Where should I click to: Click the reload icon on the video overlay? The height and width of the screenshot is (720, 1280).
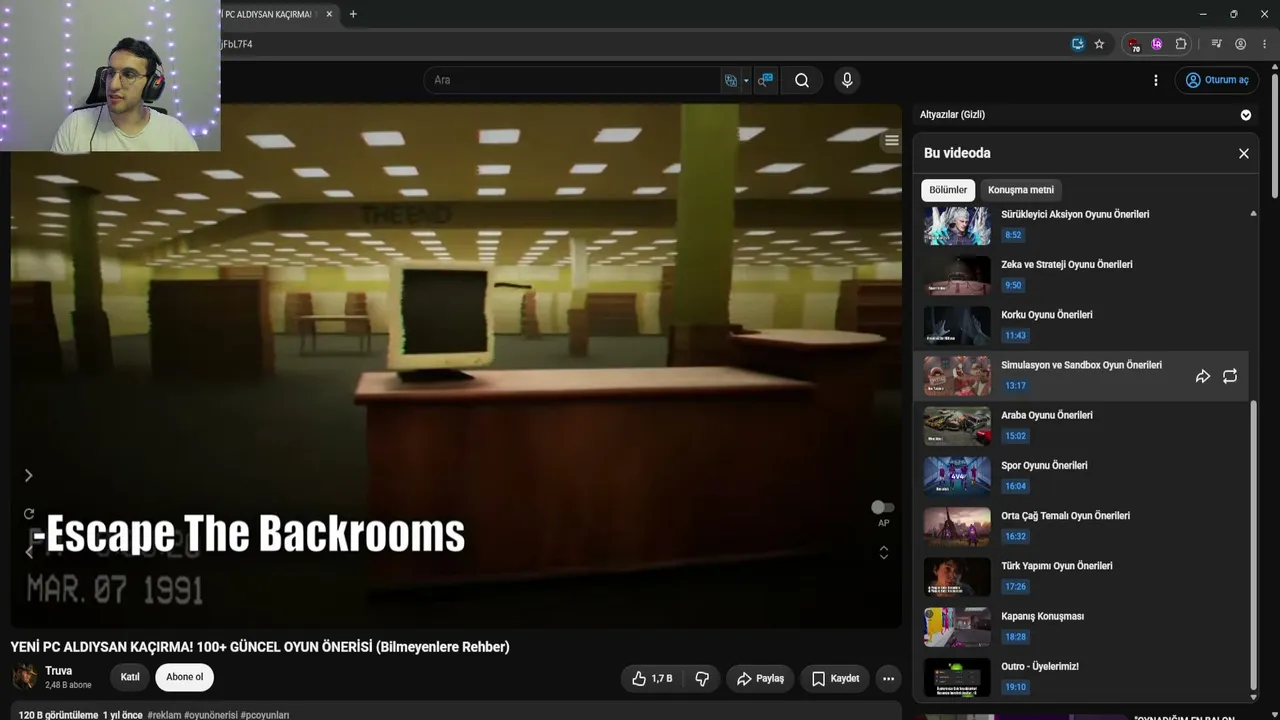28,514
